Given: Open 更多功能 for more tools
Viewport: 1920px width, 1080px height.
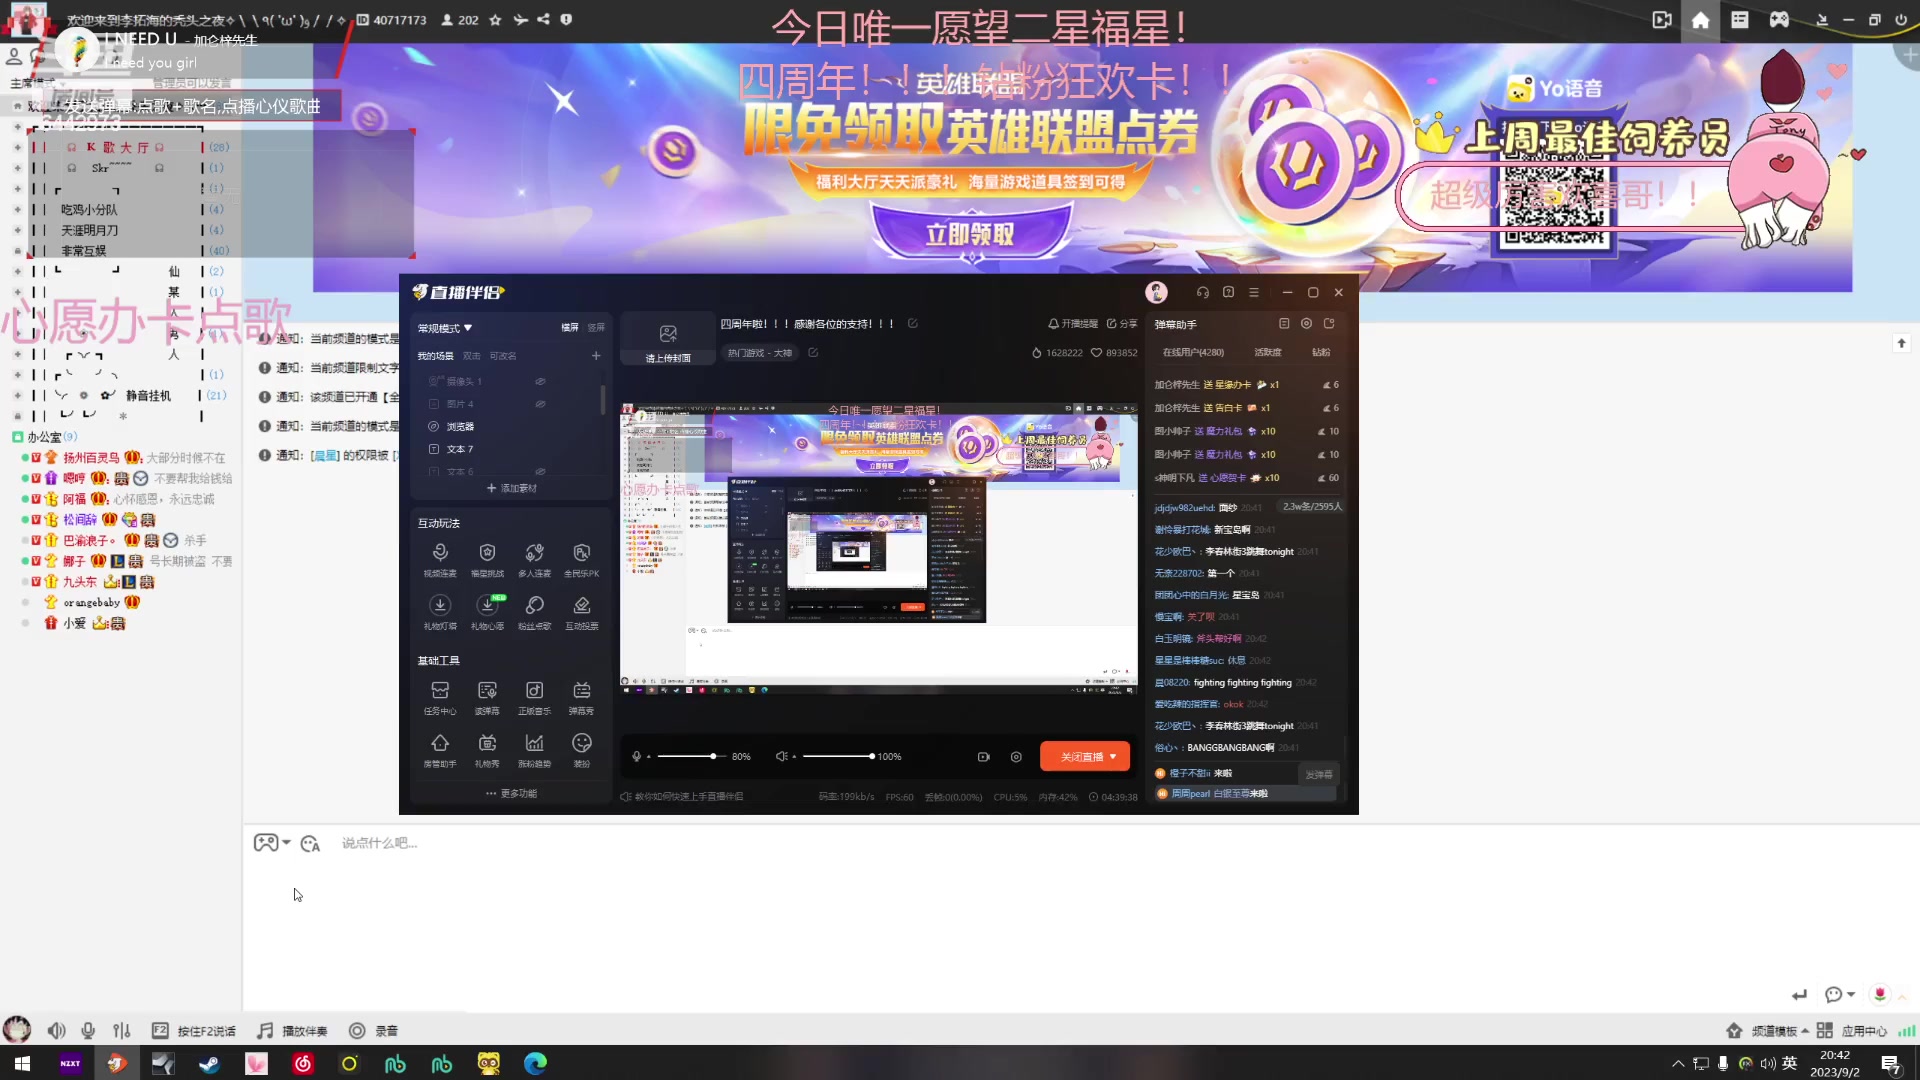Looking at the screenshot, I should point(511,794).
